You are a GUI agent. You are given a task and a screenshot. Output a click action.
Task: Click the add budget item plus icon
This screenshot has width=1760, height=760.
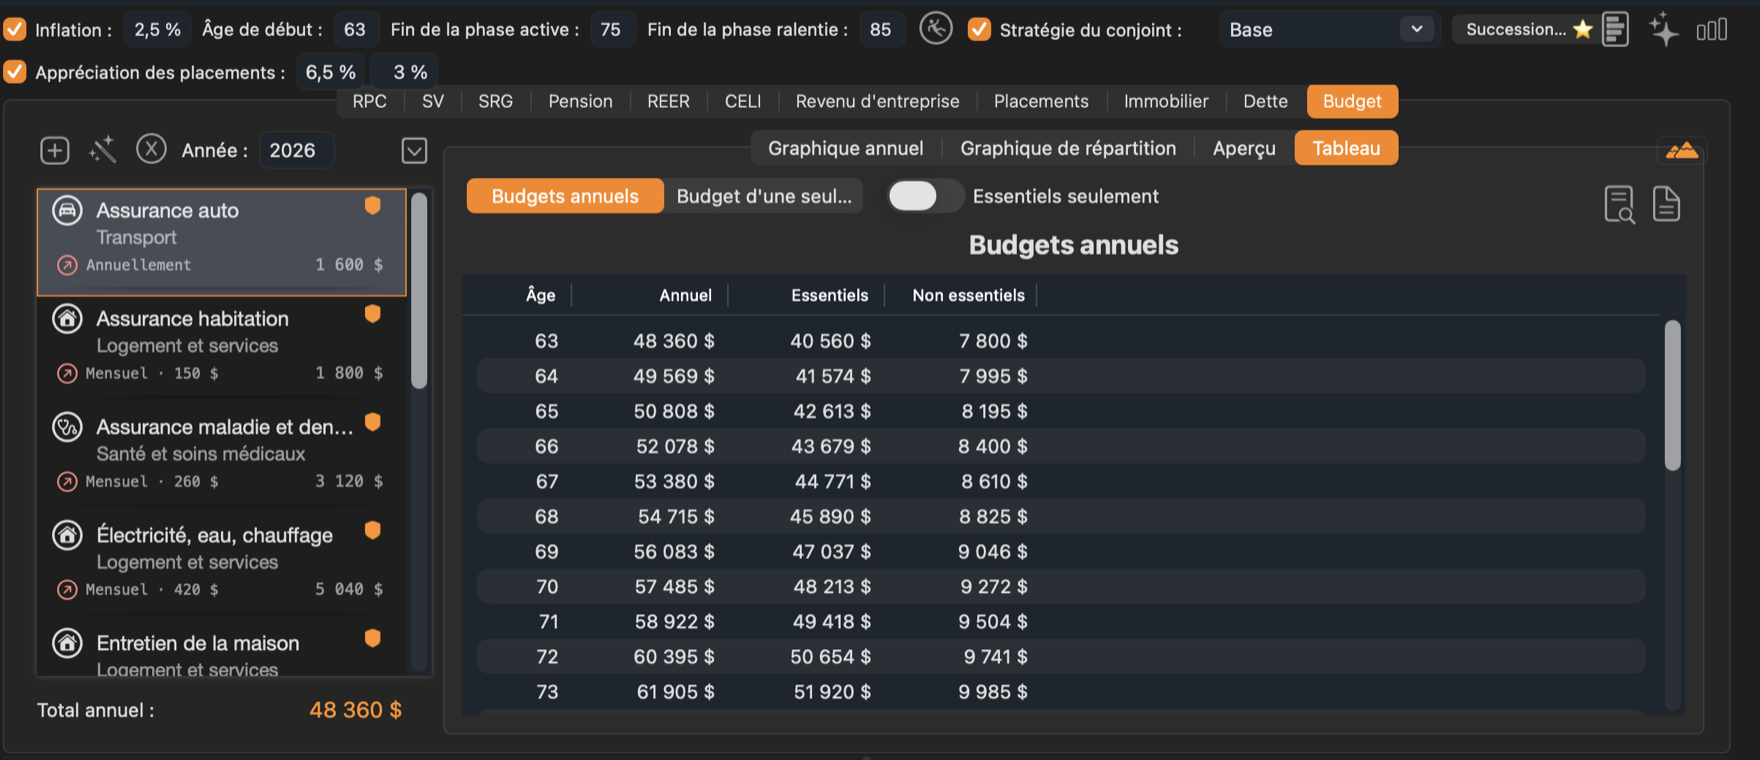click(55, 150)
